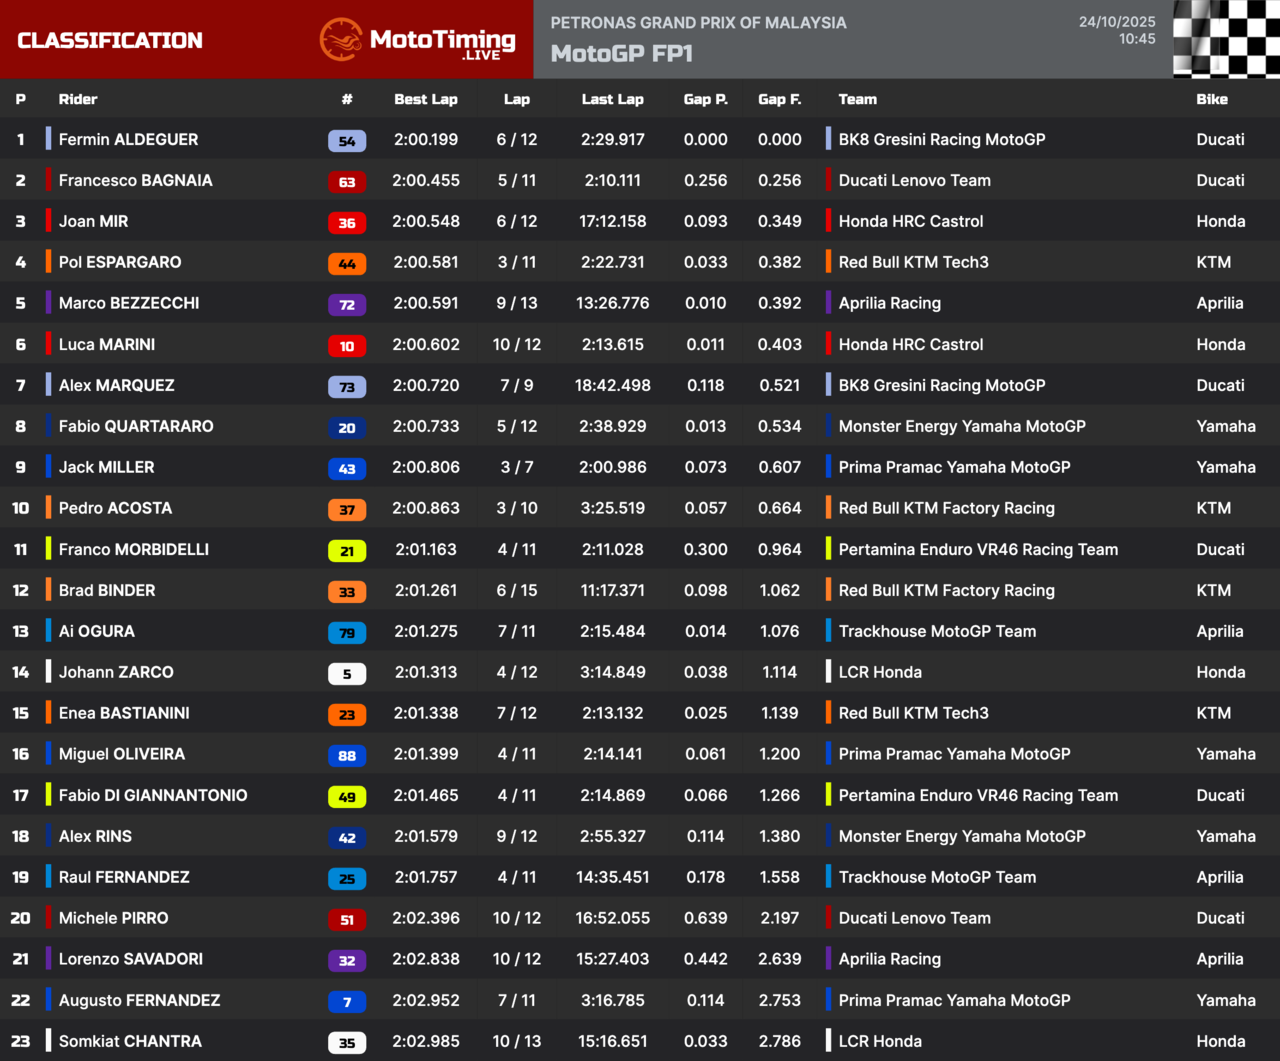Select Francesco Bagnaia's number 63 badge
Viewport: 1280px width, 1061px height.
coord(347,182)
